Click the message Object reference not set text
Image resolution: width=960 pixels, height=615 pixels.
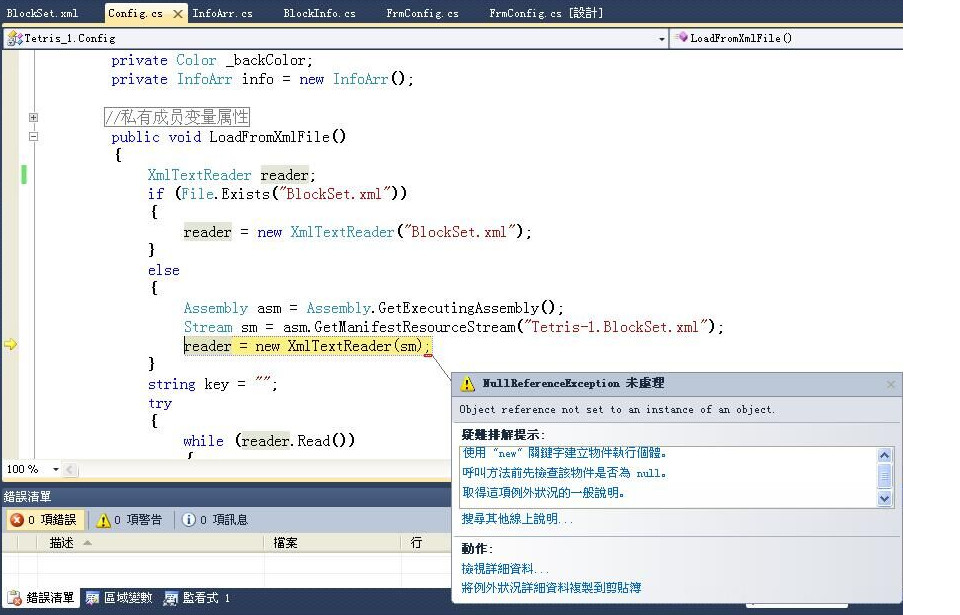[617, 409]
